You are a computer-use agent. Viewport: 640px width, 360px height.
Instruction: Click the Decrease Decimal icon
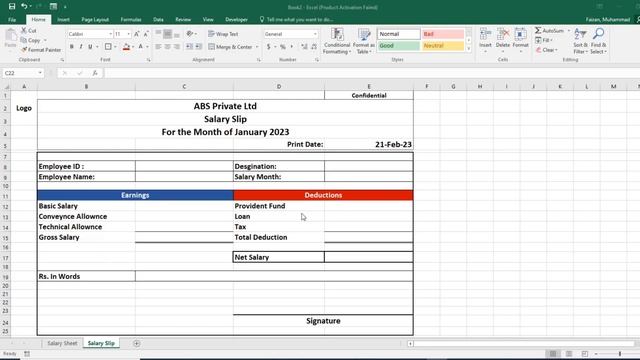pos(313,47)
